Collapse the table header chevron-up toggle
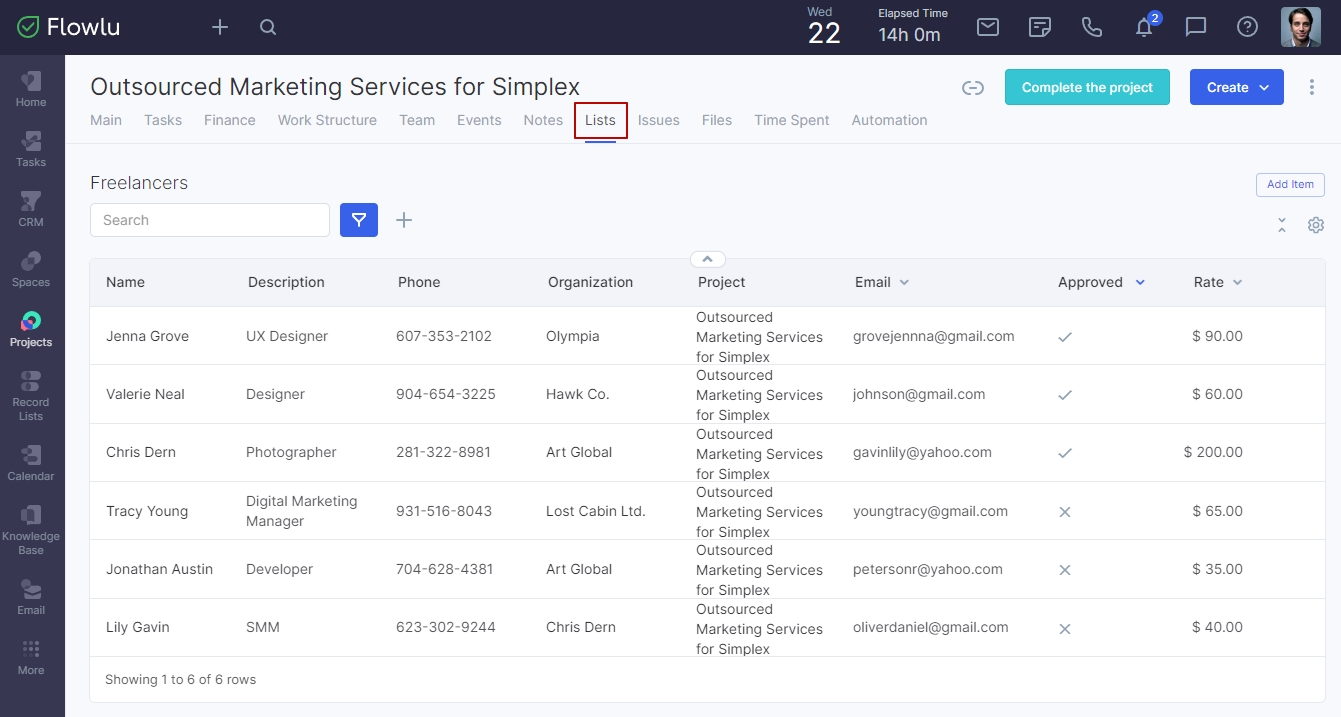The height and width of the screenshot is (717, 1341). click(x=707, y=259)
